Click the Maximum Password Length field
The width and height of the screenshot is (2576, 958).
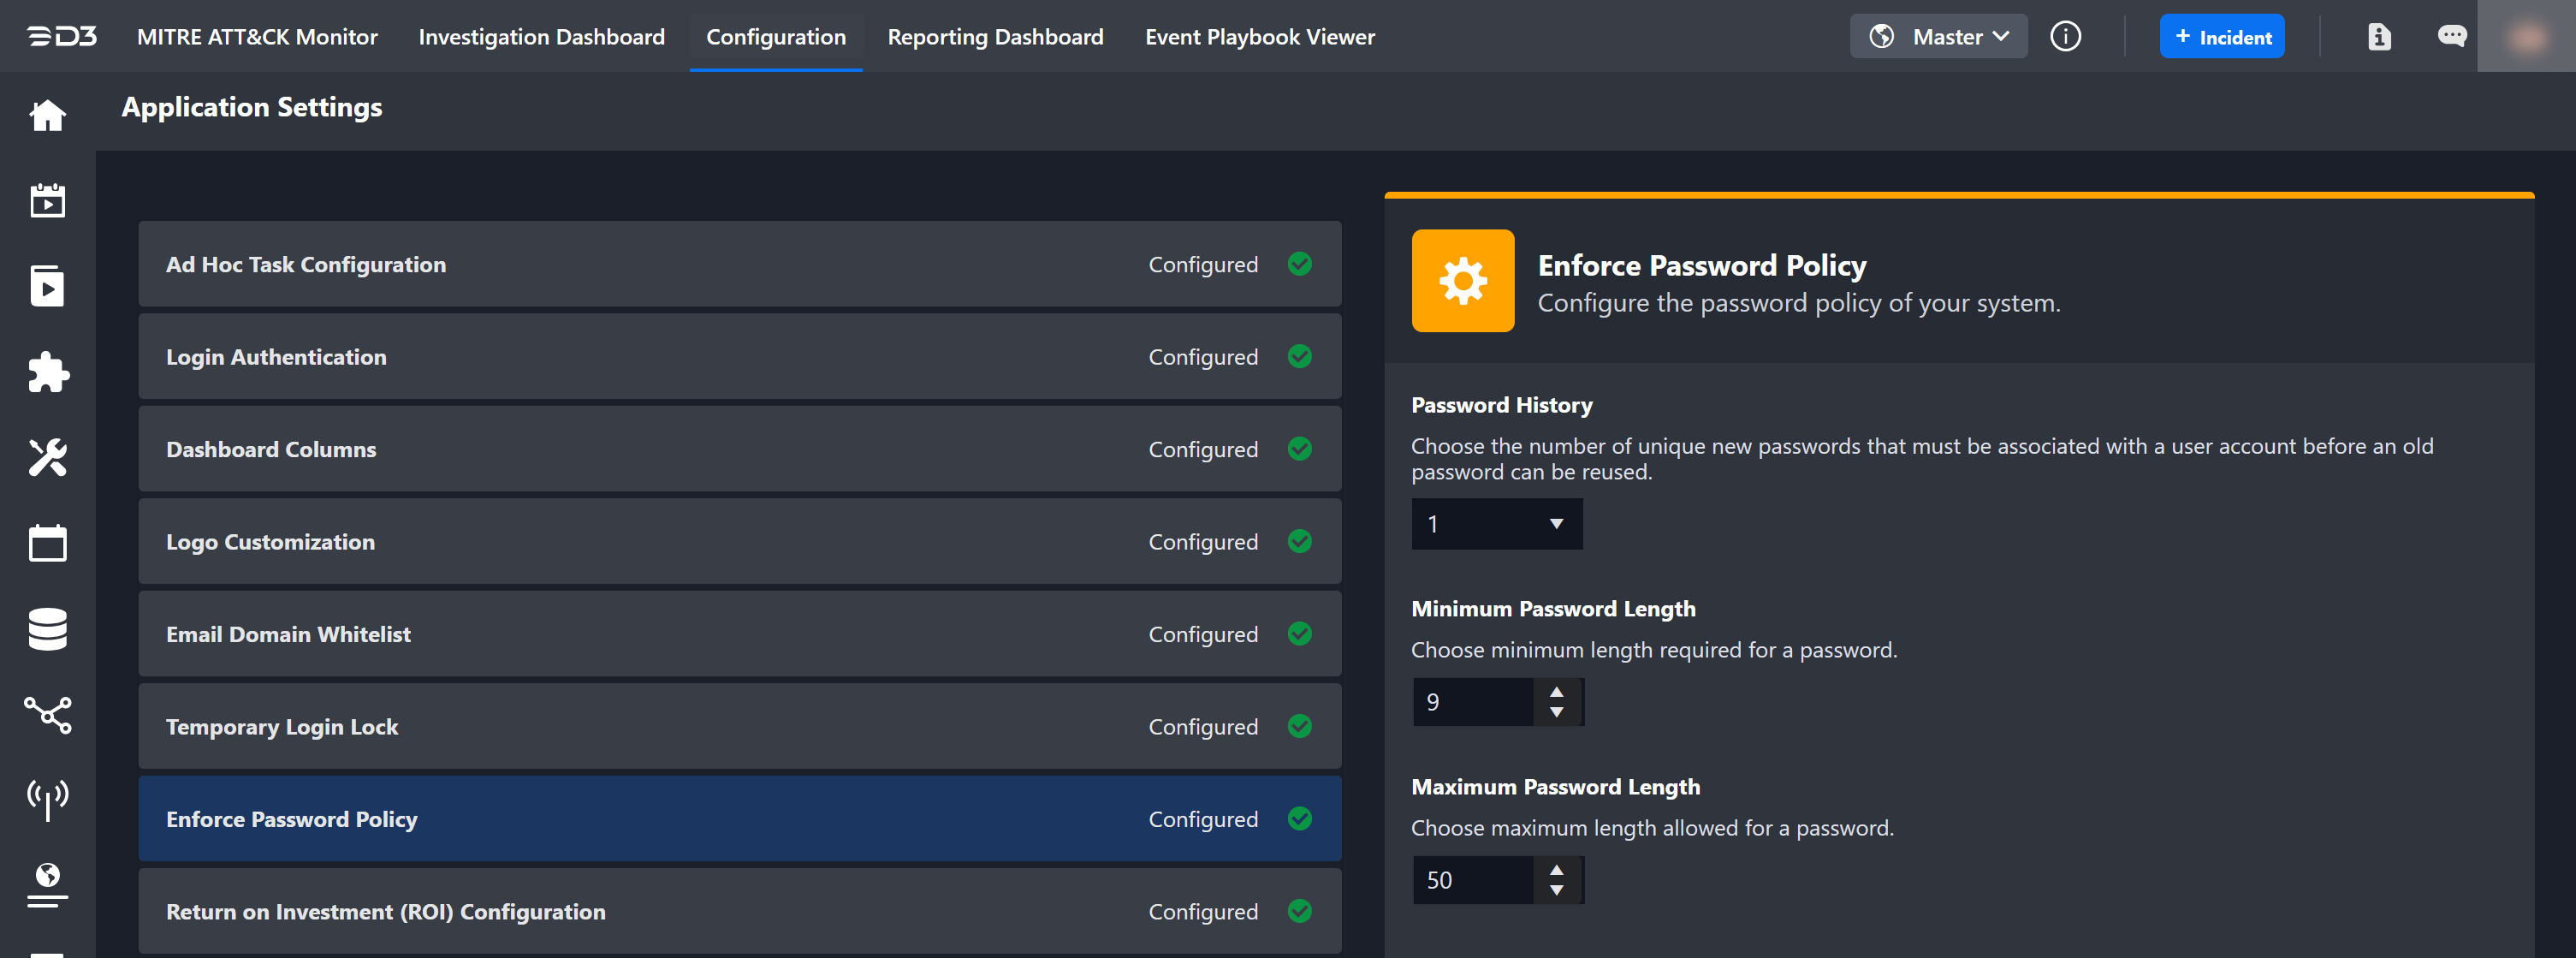pyautogui.click(x=1472, y=880)
